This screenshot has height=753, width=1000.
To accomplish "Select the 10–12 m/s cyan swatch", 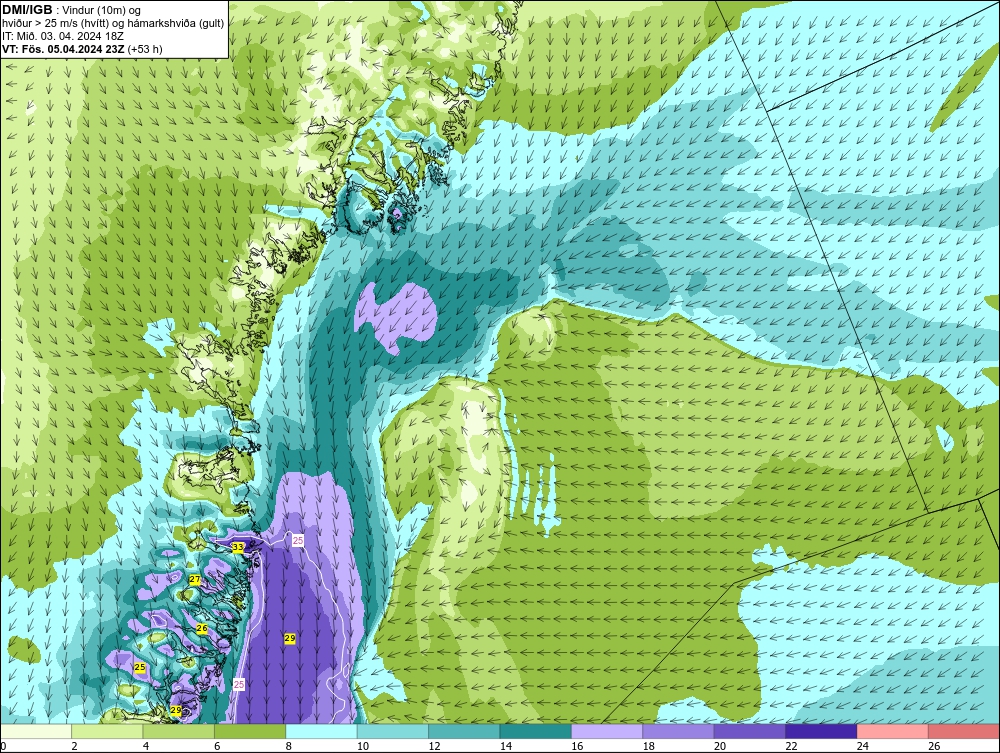I will coord(393,731).
